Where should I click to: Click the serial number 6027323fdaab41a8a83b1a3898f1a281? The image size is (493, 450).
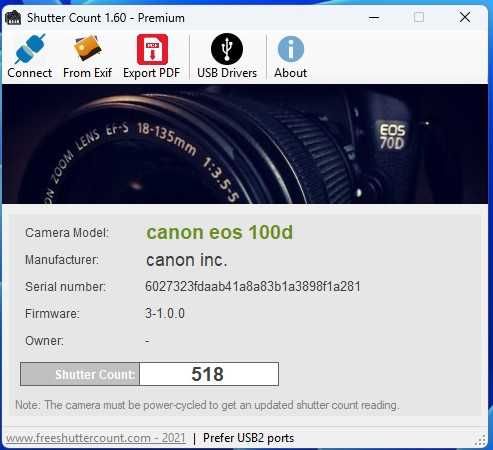click(x=253, y=287)
